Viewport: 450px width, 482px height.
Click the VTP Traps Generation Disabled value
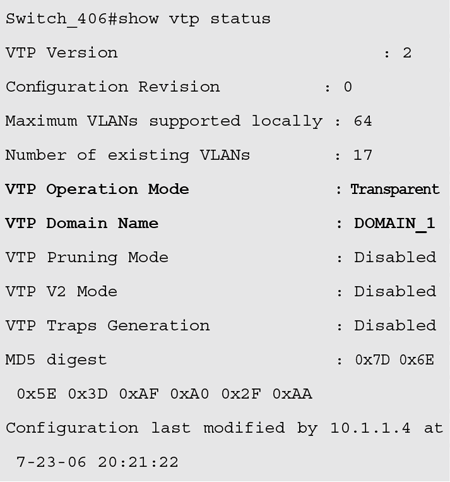(x=395, y=325)
